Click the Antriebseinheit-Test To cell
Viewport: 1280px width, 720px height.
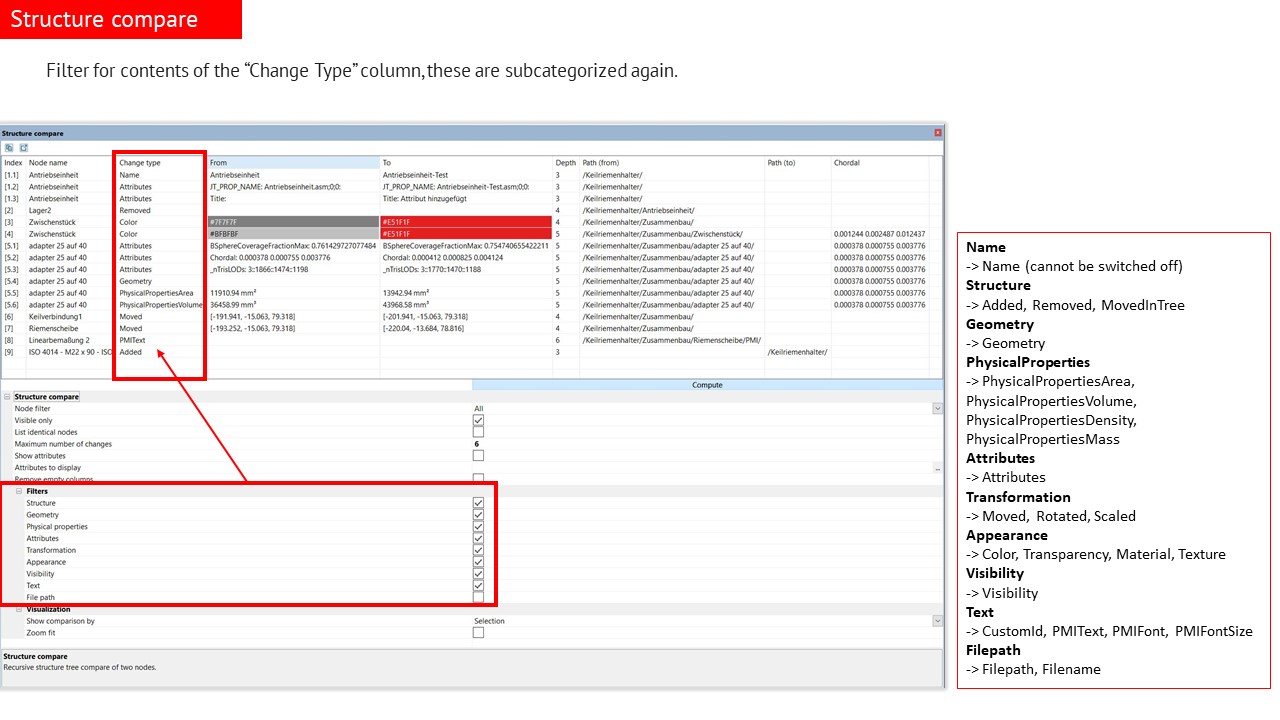coord(415,175)
